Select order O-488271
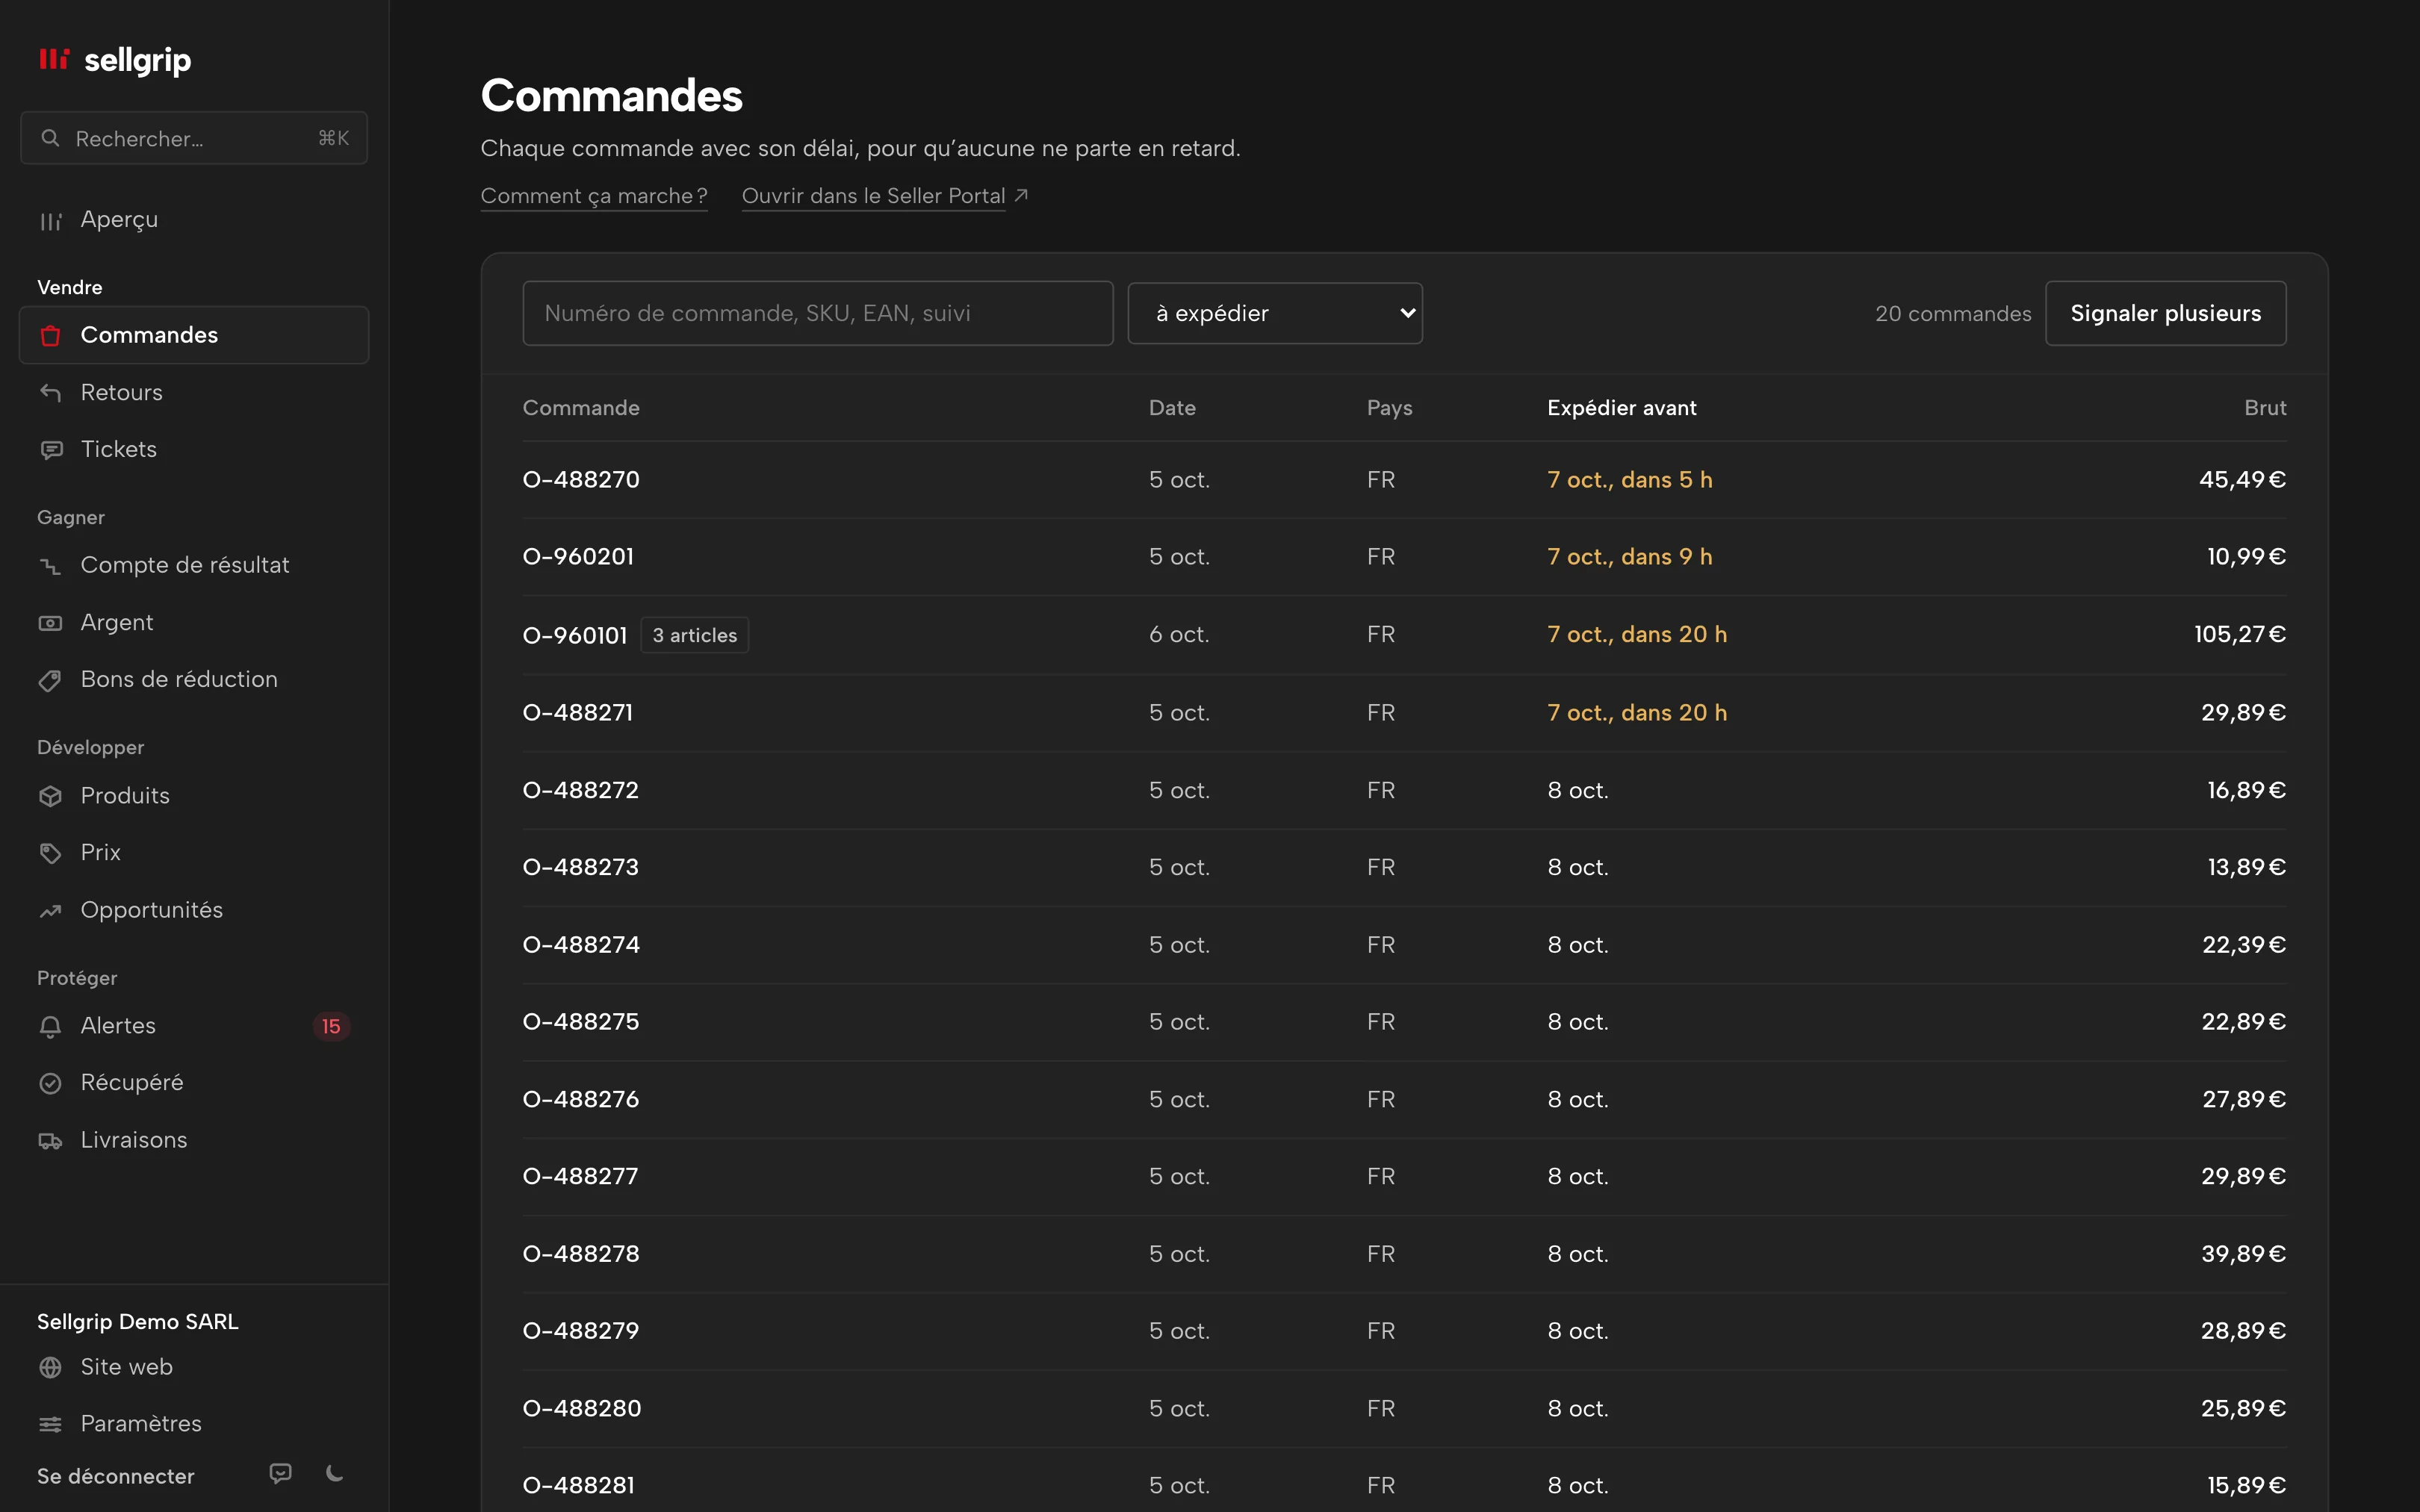Screen dimensions: 2420x1512 [x=578, y=713]
